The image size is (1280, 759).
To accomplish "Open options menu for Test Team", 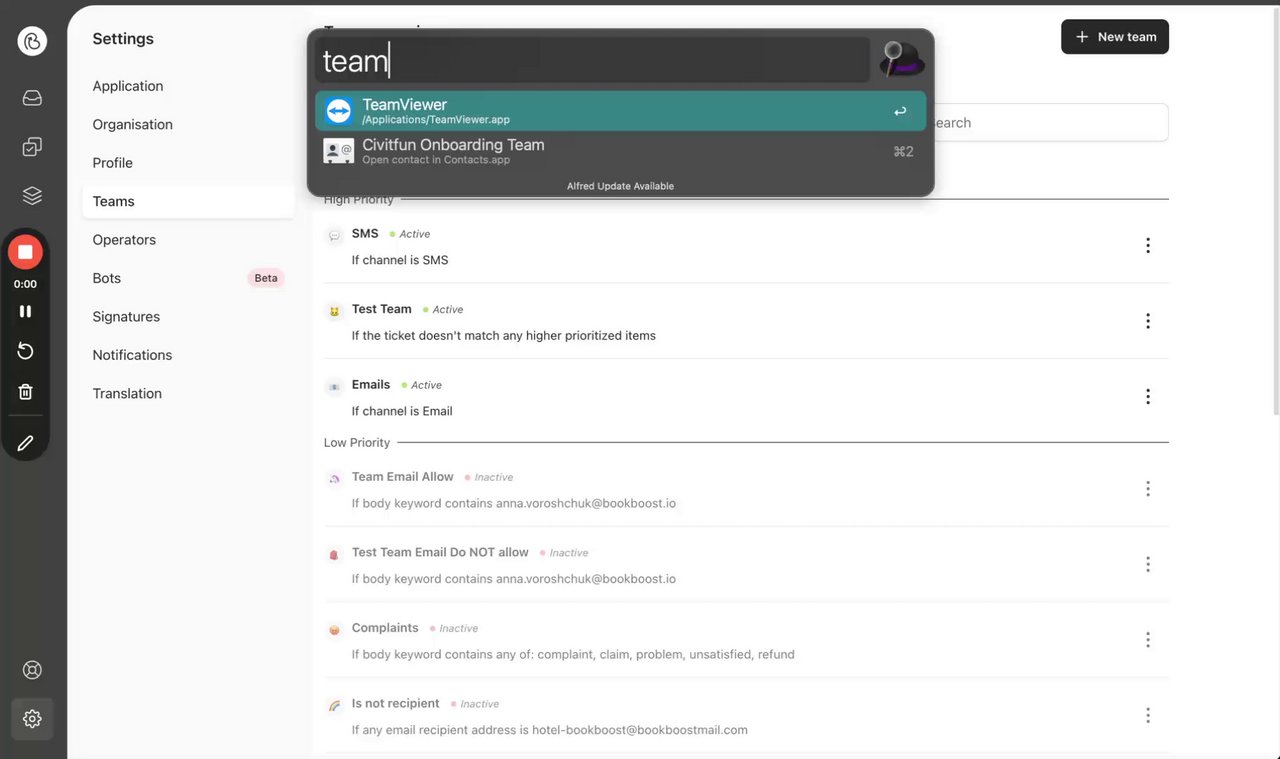I will coord(1148,321).
